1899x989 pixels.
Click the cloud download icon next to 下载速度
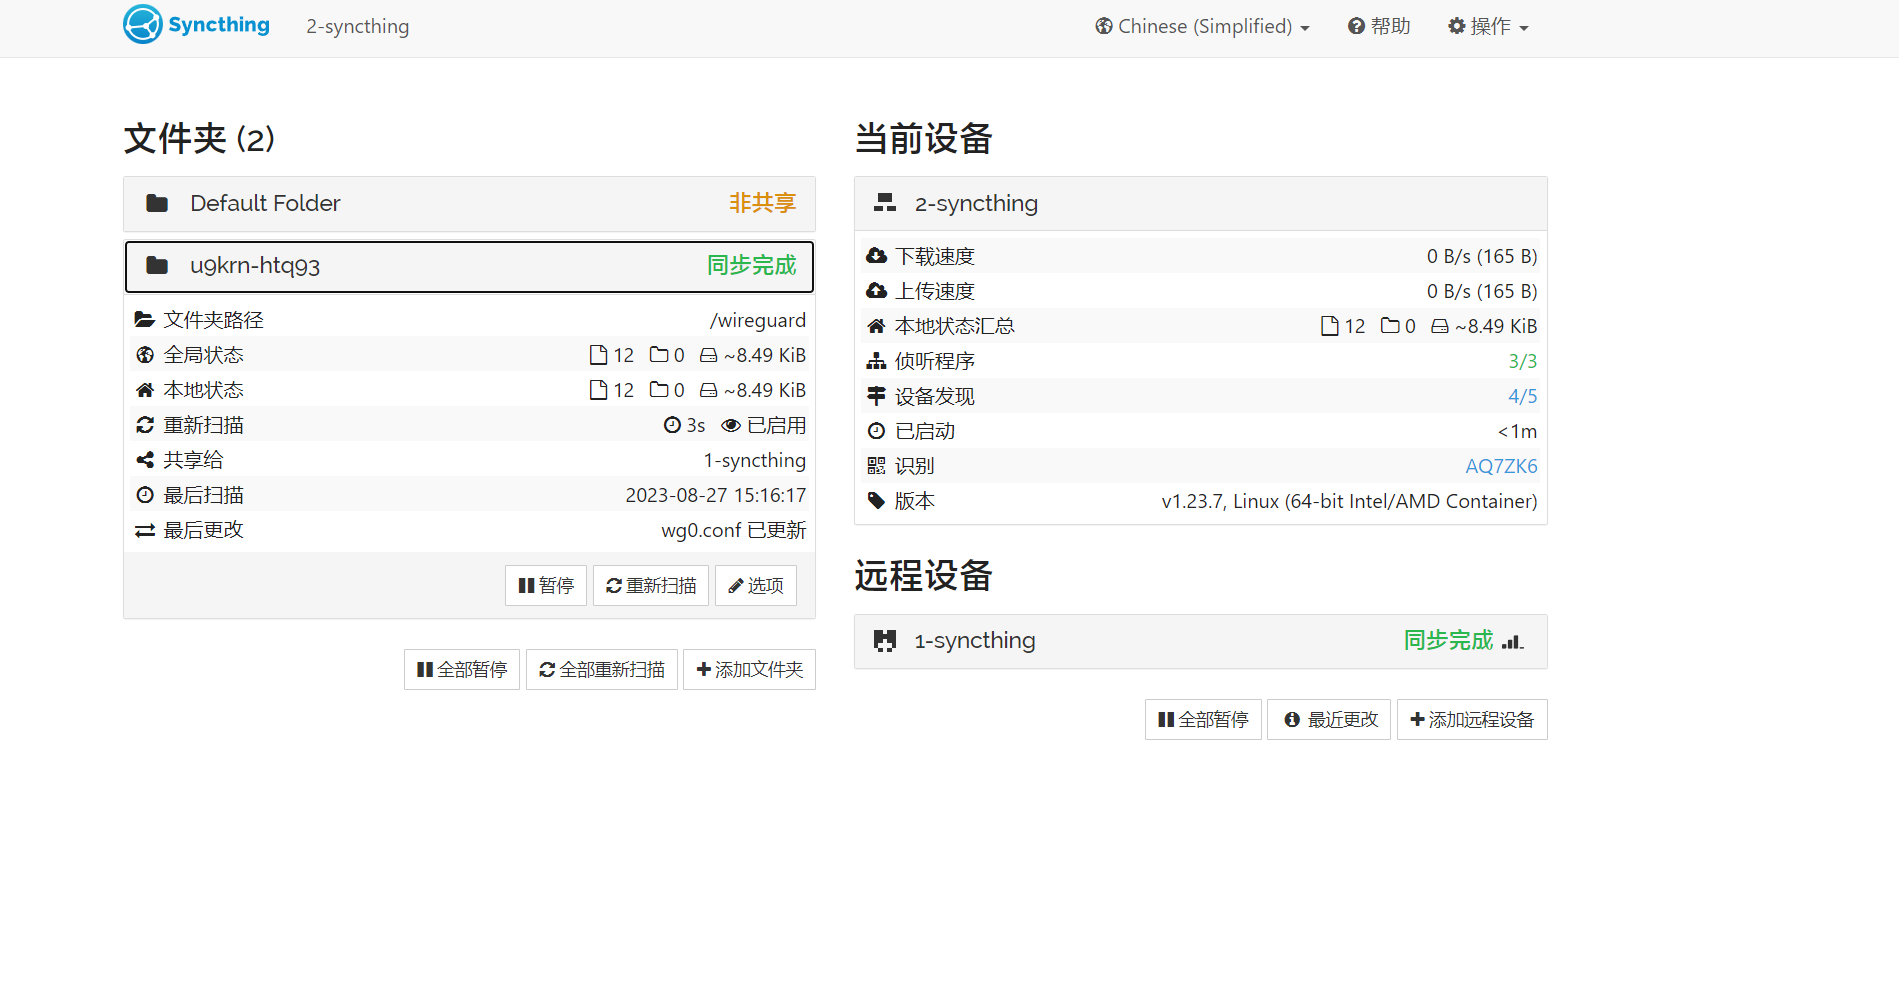877,256
